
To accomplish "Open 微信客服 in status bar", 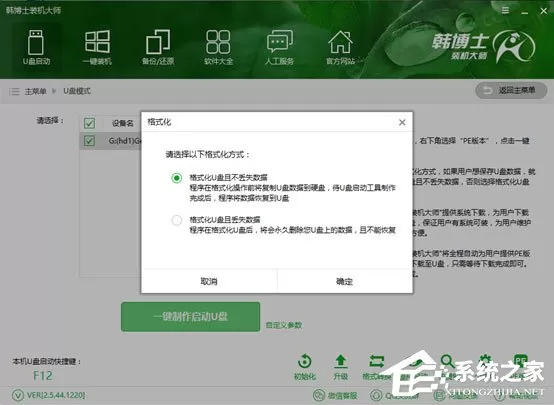I will pos(335,395).
